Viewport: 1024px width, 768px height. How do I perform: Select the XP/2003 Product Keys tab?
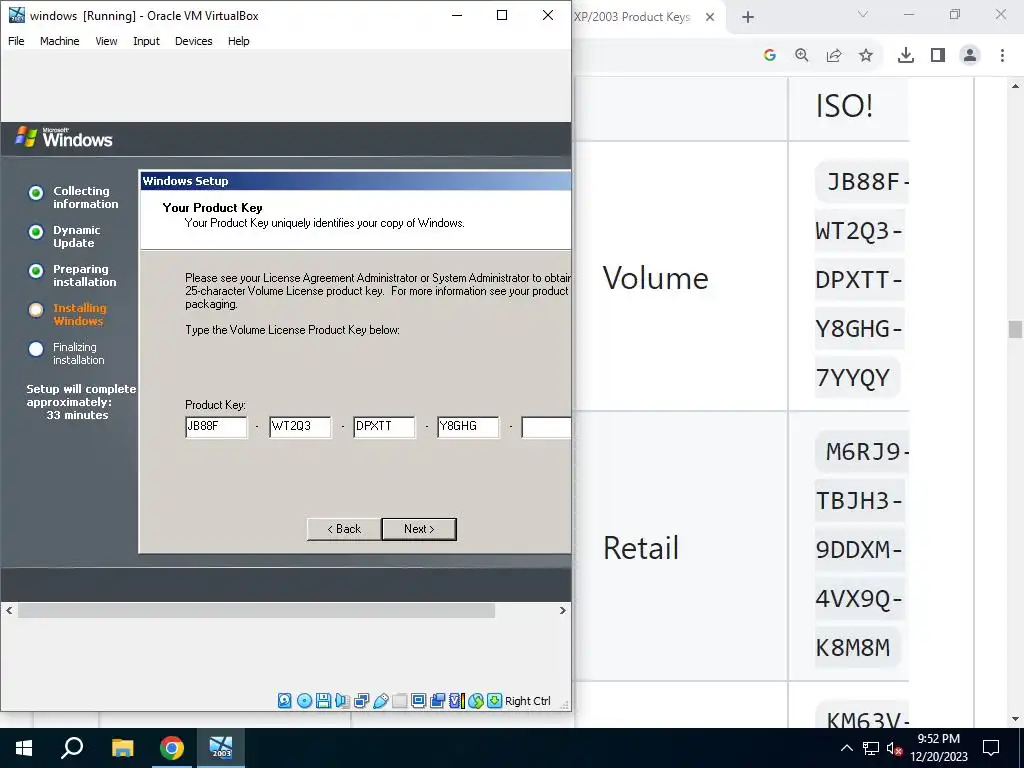tap(632, 17)
